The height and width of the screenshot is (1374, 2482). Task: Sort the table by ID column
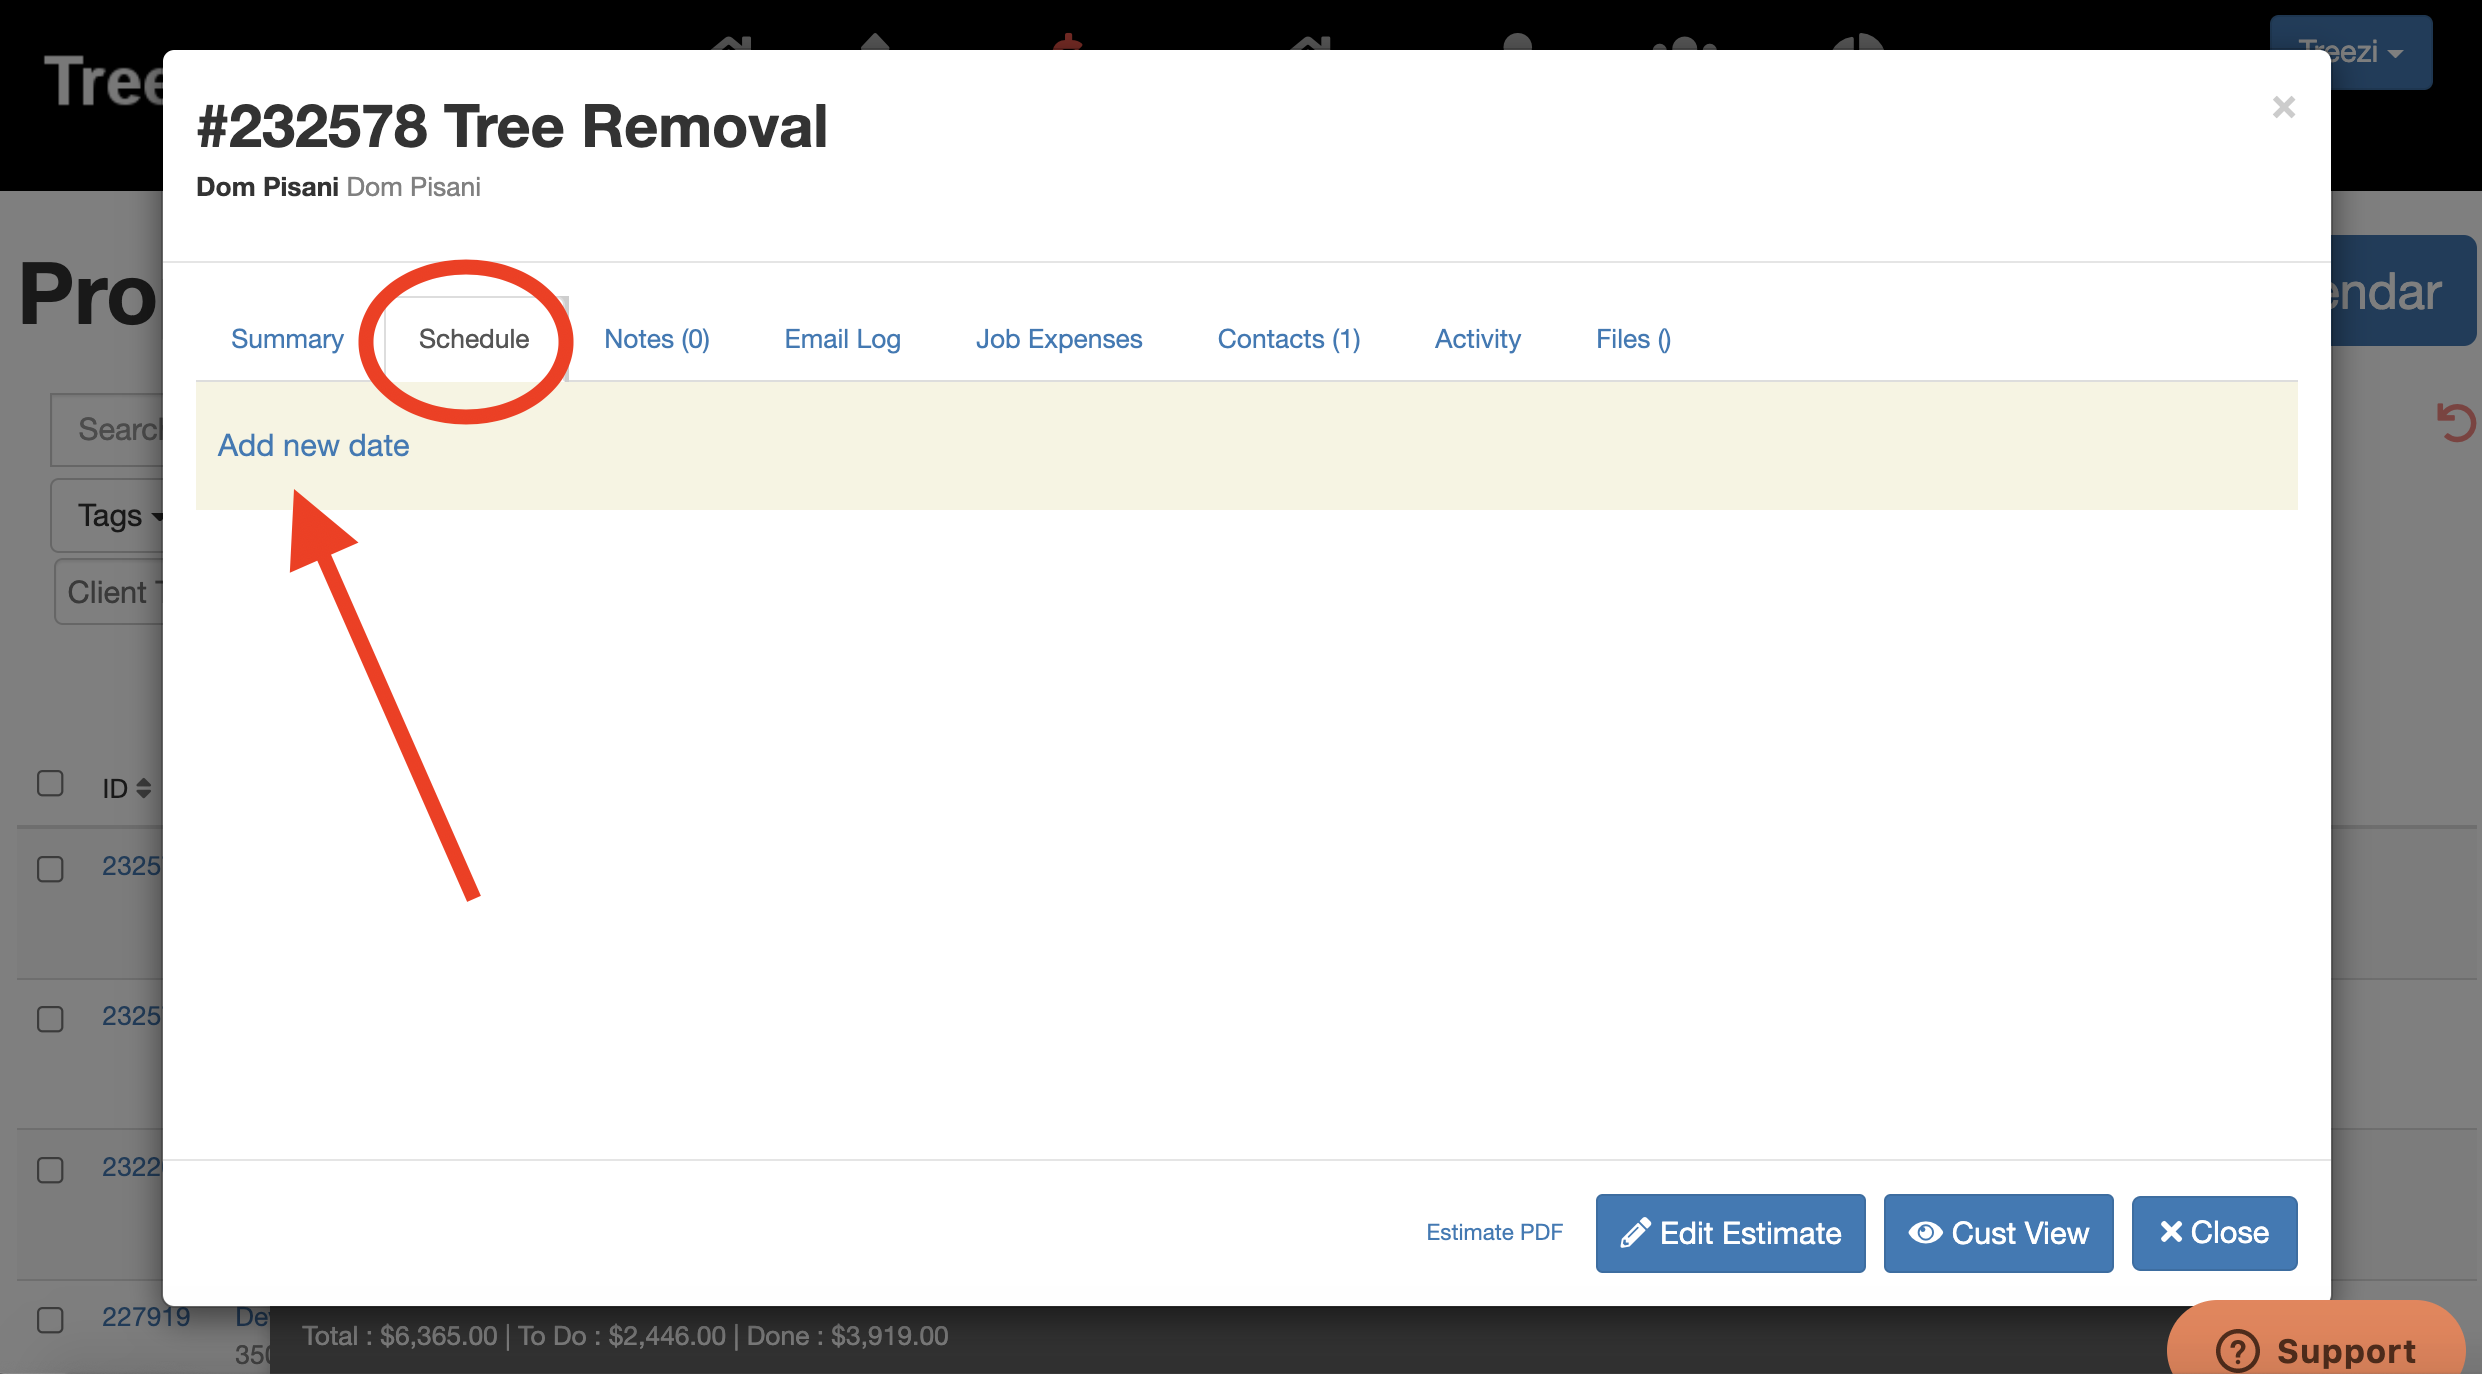tap(126, 788)
